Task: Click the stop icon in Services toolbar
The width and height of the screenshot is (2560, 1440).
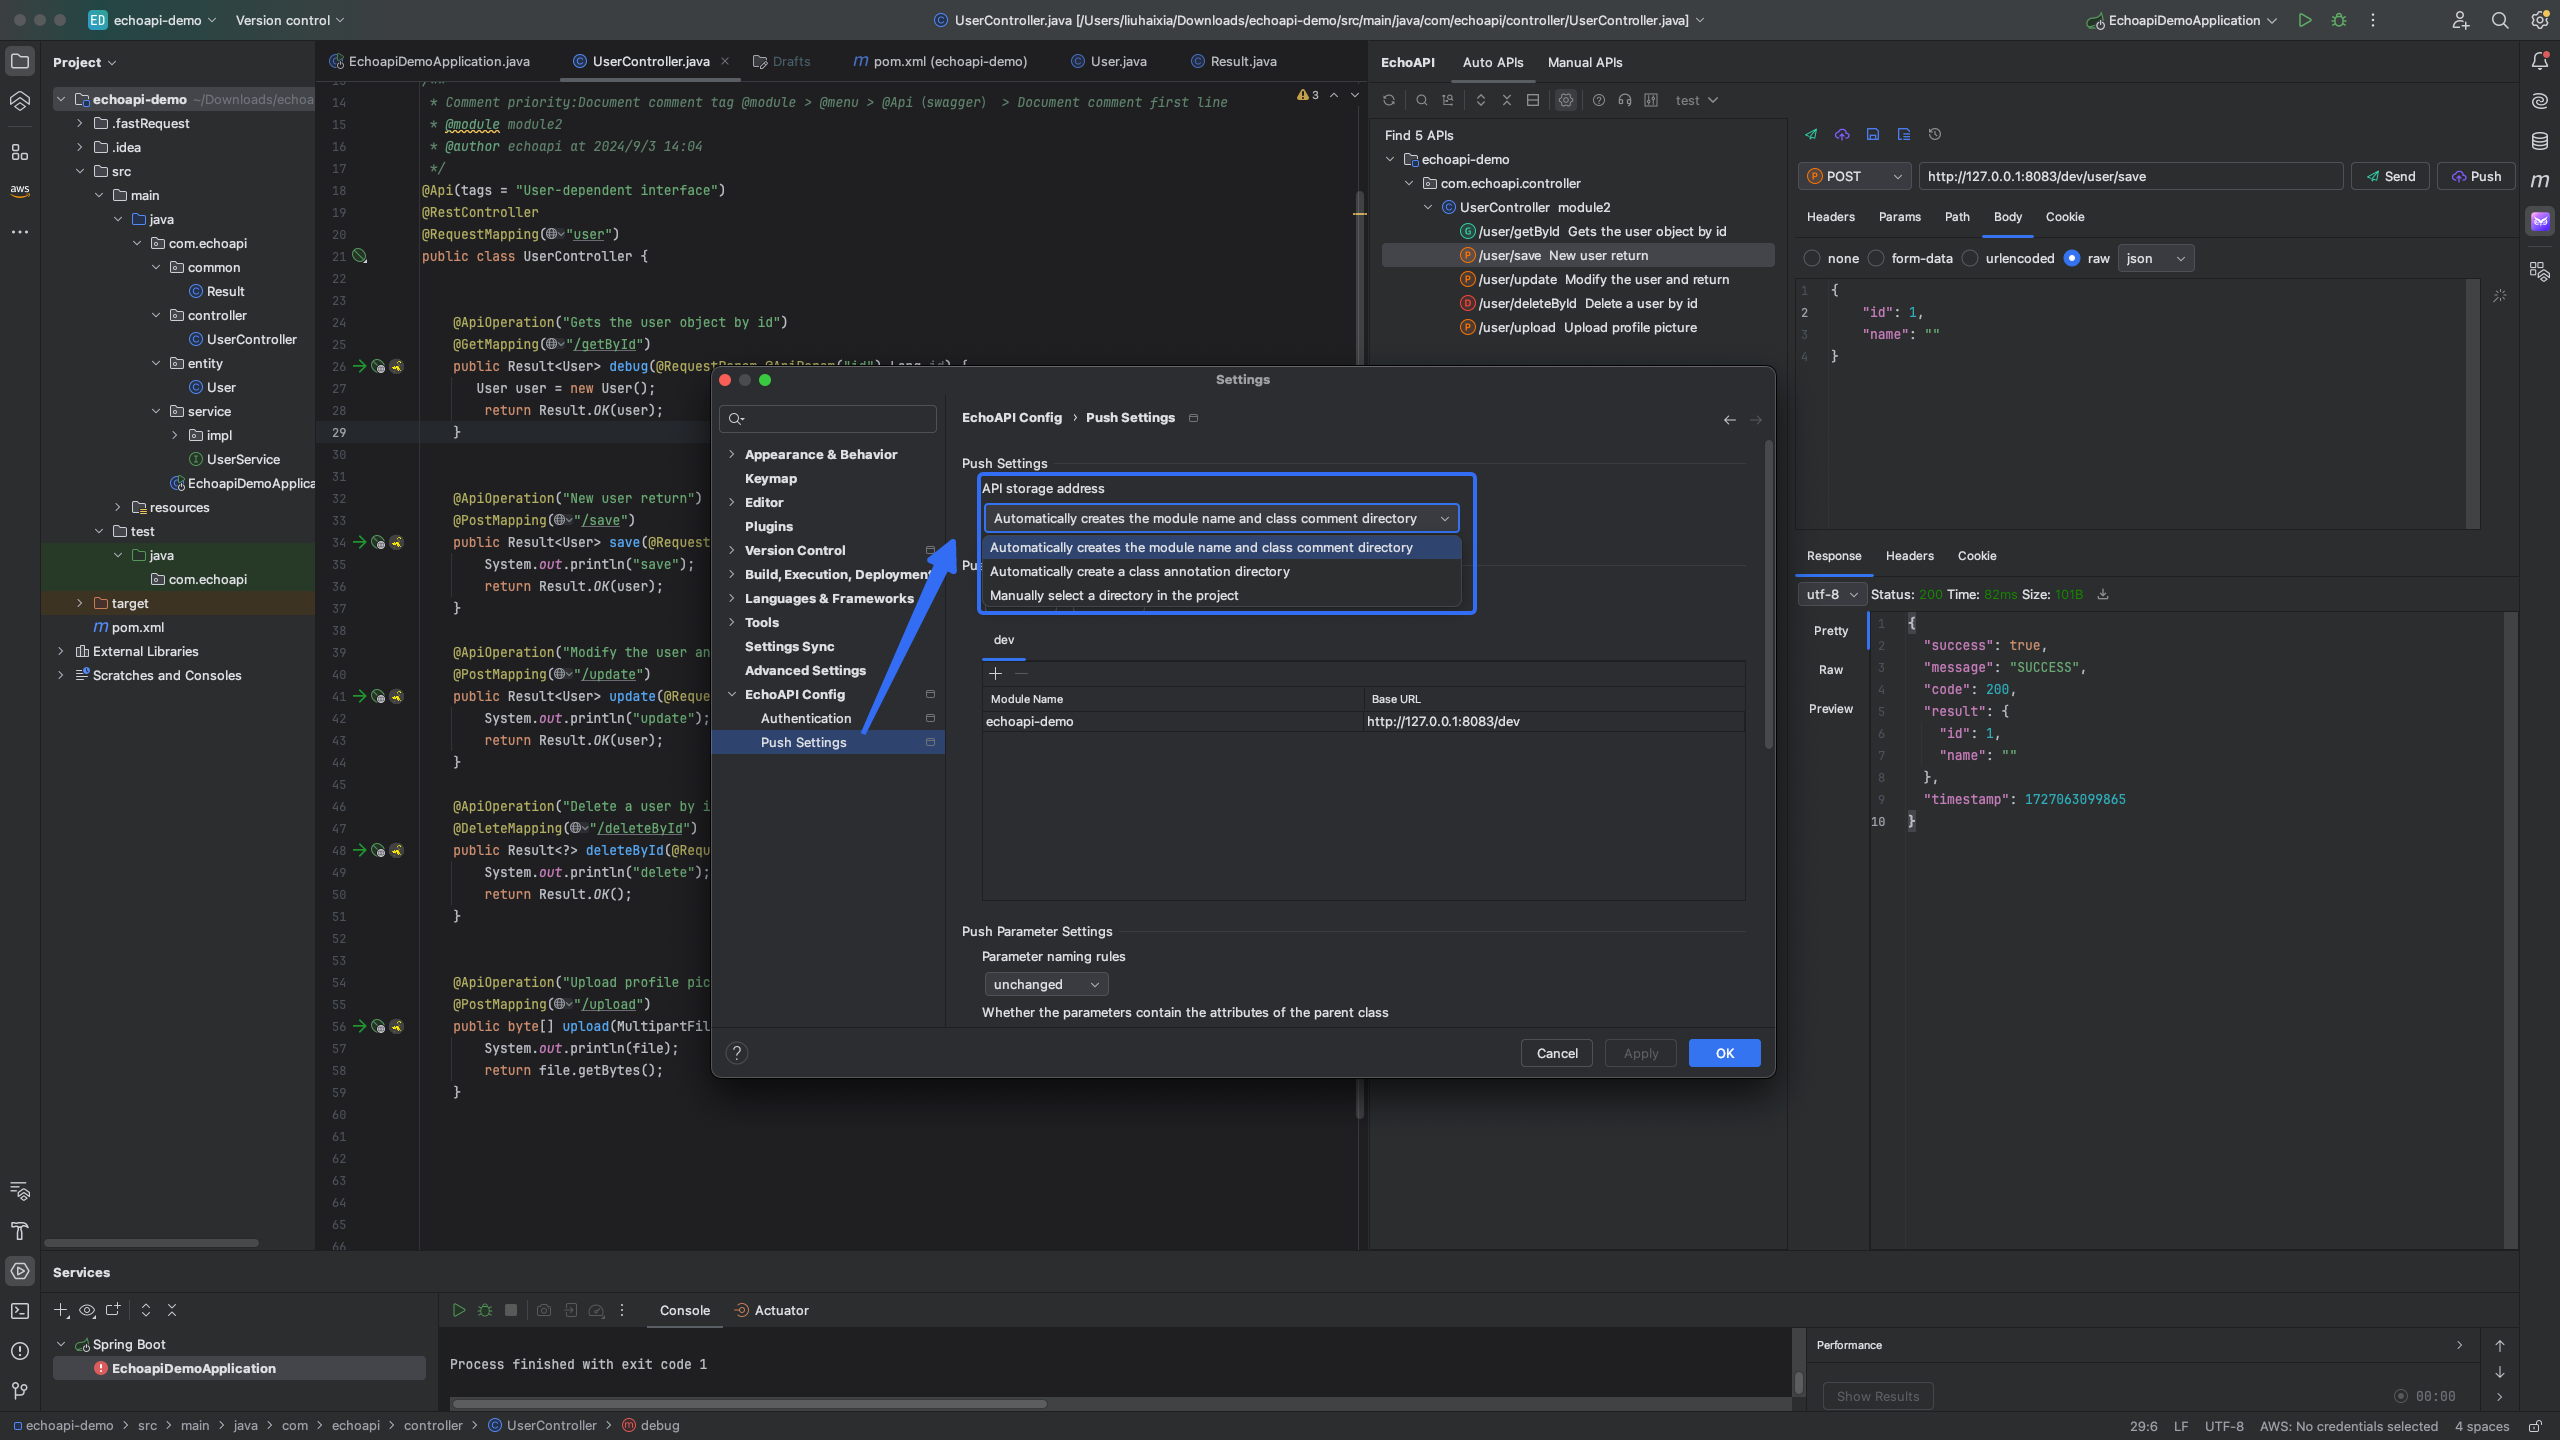Action: (x=511, y=1310)
